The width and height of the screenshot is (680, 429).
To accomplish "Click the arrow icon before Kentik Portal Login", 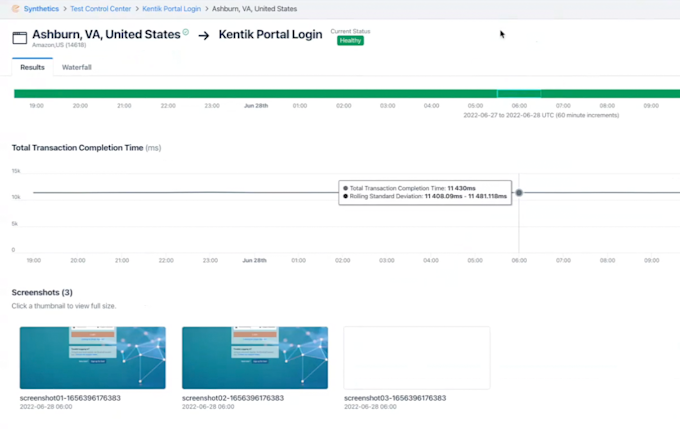I will (x=204, y=36).
